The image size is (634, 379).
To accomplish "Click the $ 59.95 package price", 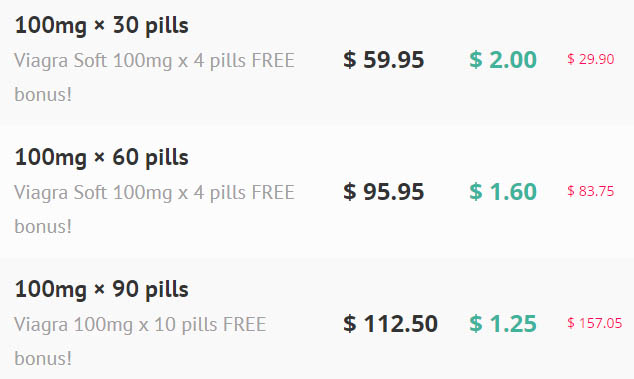I will coord(383,60).
